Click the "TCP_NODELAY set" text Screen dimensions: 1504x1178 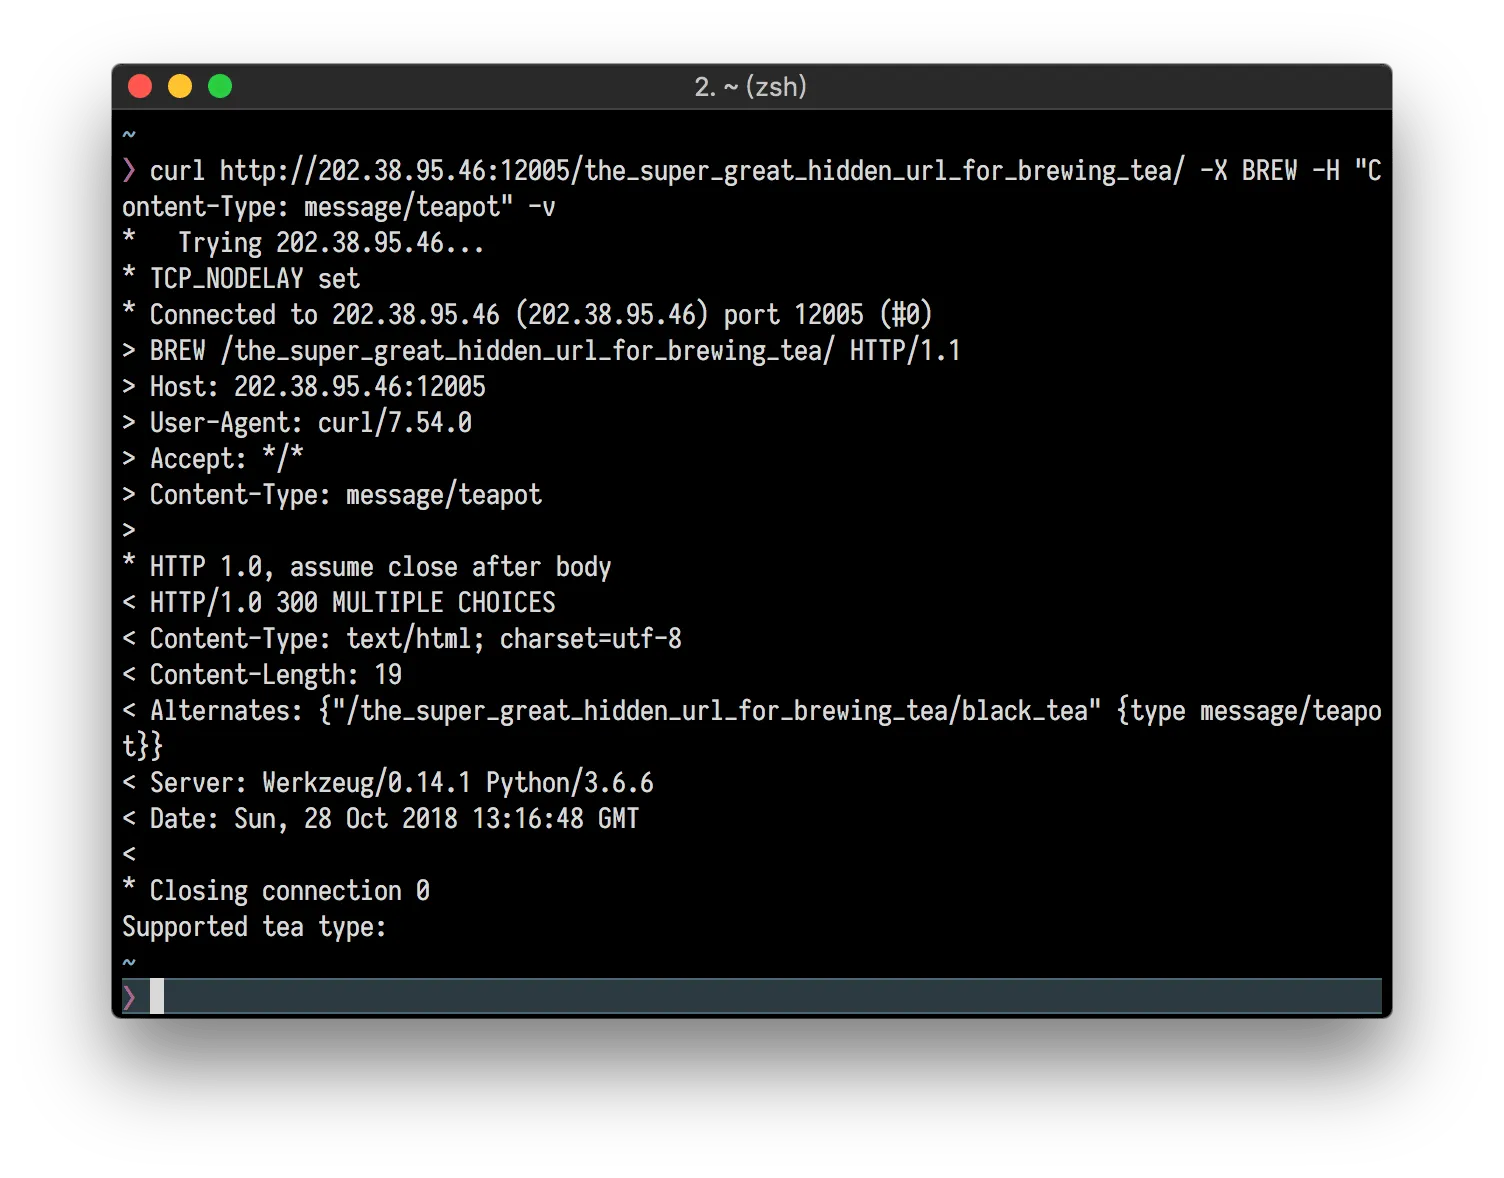254,279
